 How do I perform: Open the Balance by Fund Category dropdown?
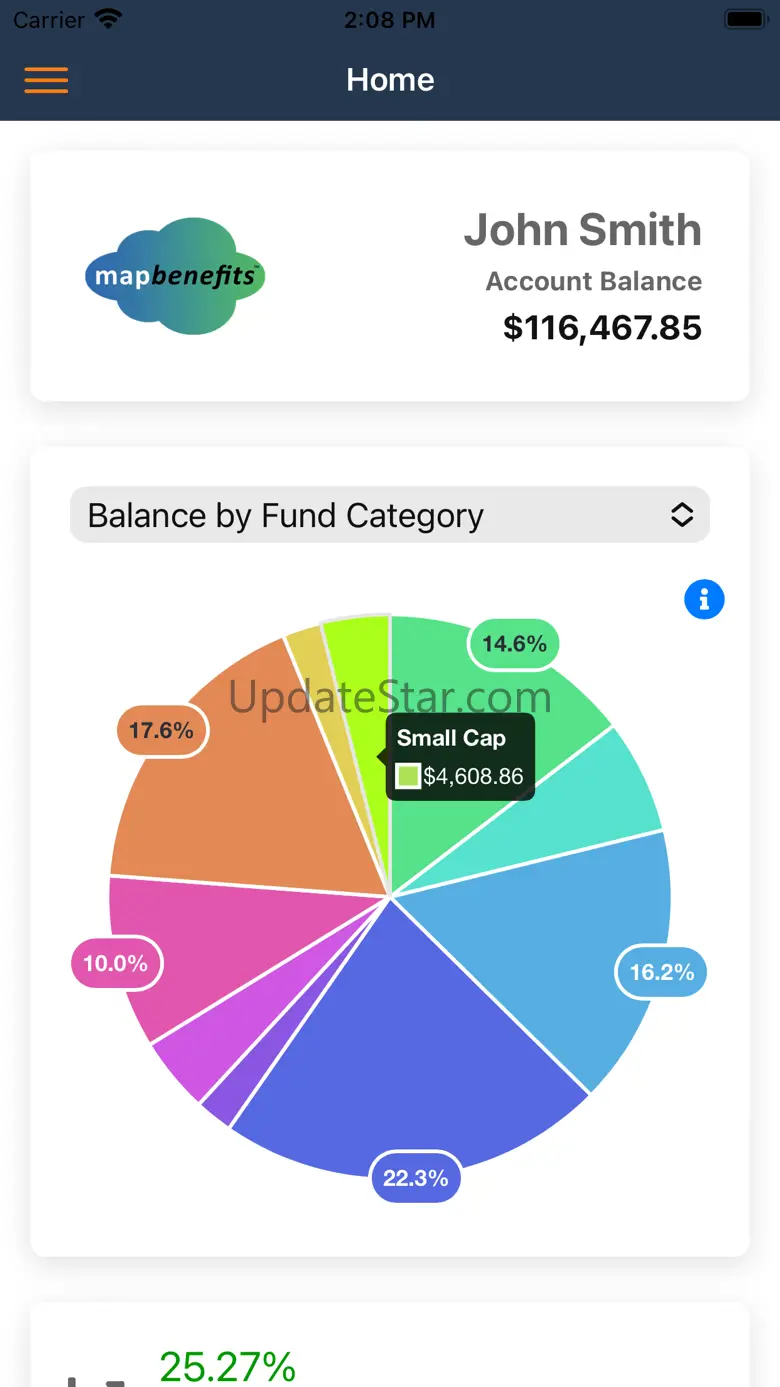389,515
